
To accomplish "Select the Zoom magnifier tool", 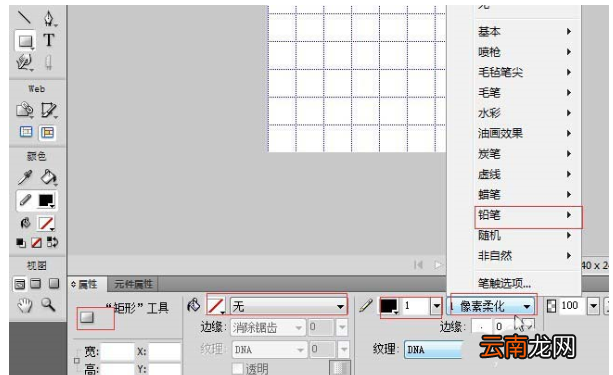I will (x=48, y=304).
